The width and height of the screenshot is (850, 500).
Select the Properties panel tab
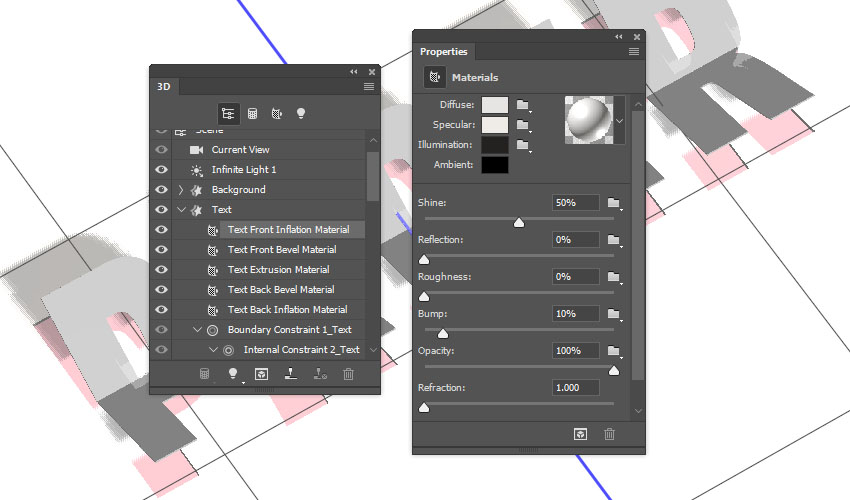pyautogui.click(x=443, y=52)
